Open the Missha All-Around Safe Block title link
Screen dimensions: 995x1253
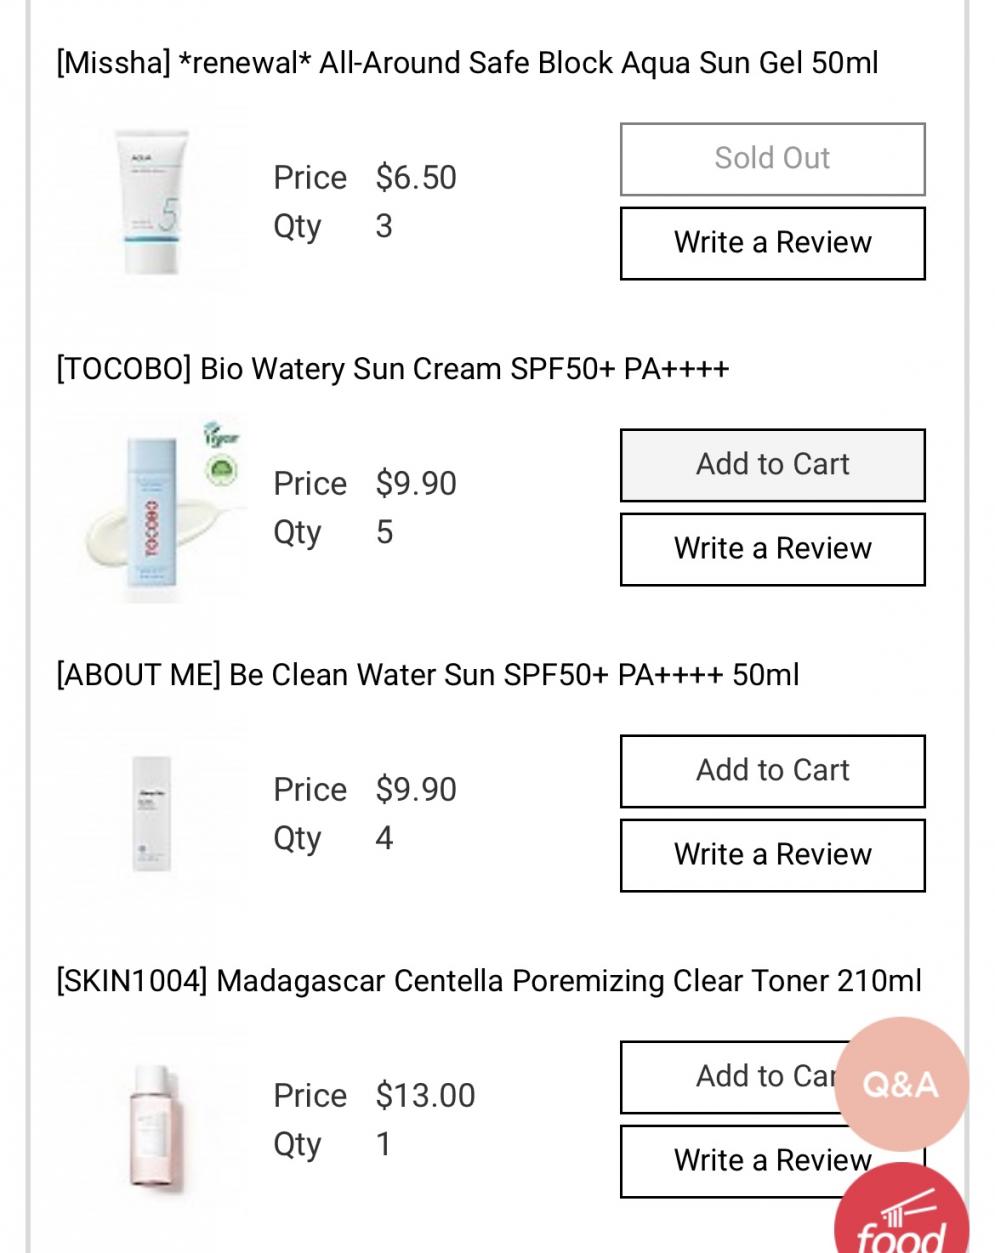point(467,63)
